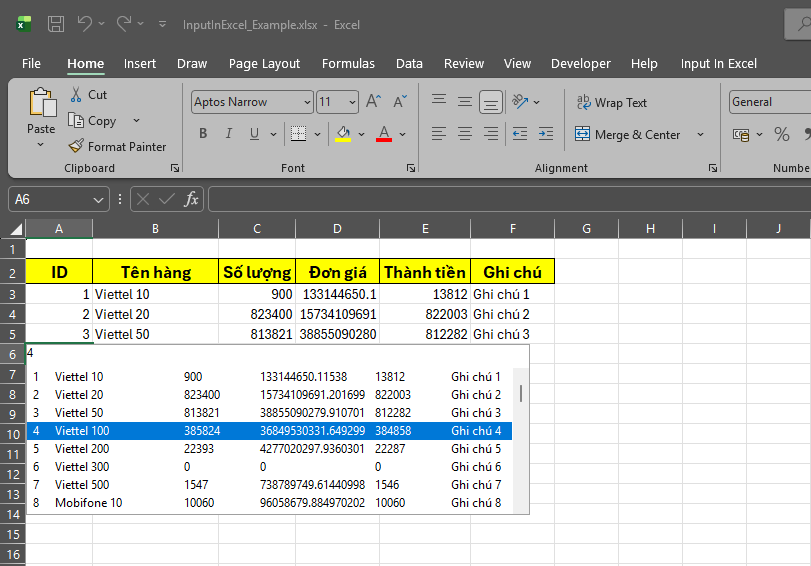The width and height of the screenshot is (811, 566).
Task: Set Middle Align for cell
Action: pyautogui.click(x=465, y=101)
